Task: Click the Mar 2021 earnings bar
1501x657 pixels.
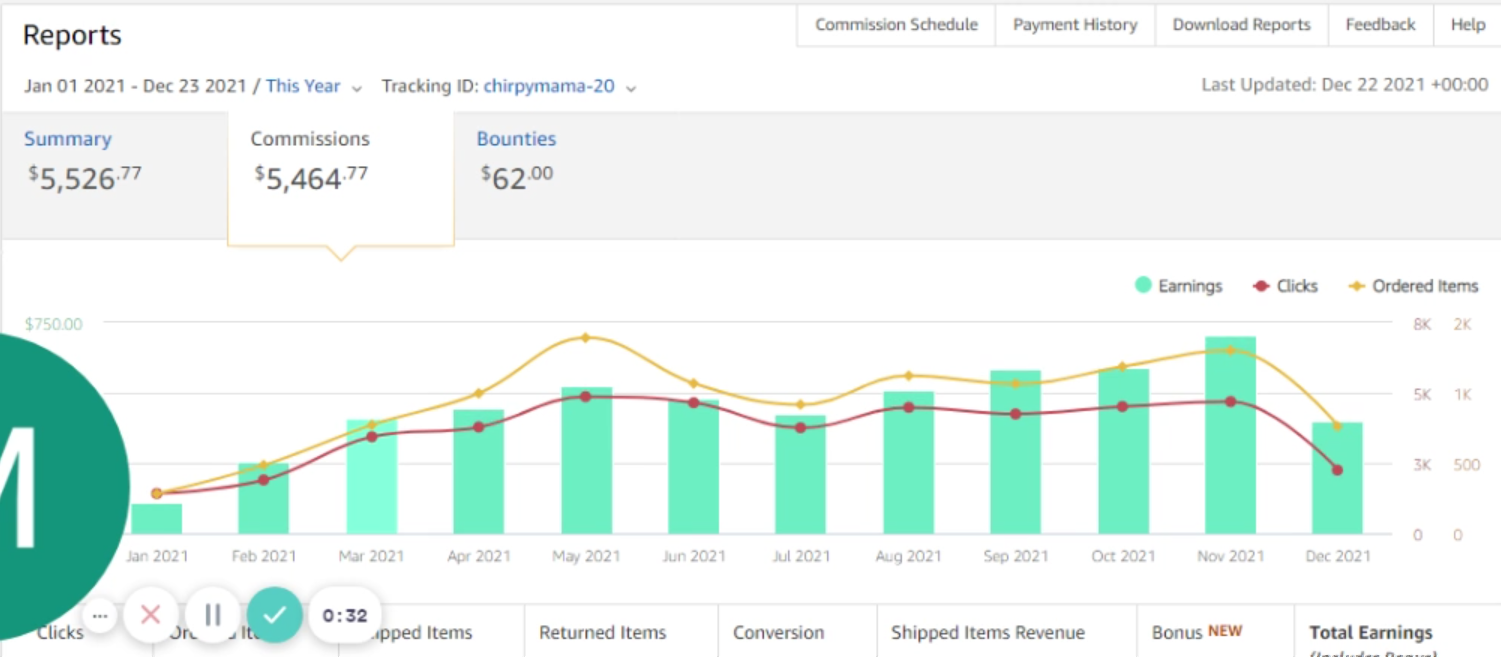Action: pyautogui.click(x=372, y=477)
